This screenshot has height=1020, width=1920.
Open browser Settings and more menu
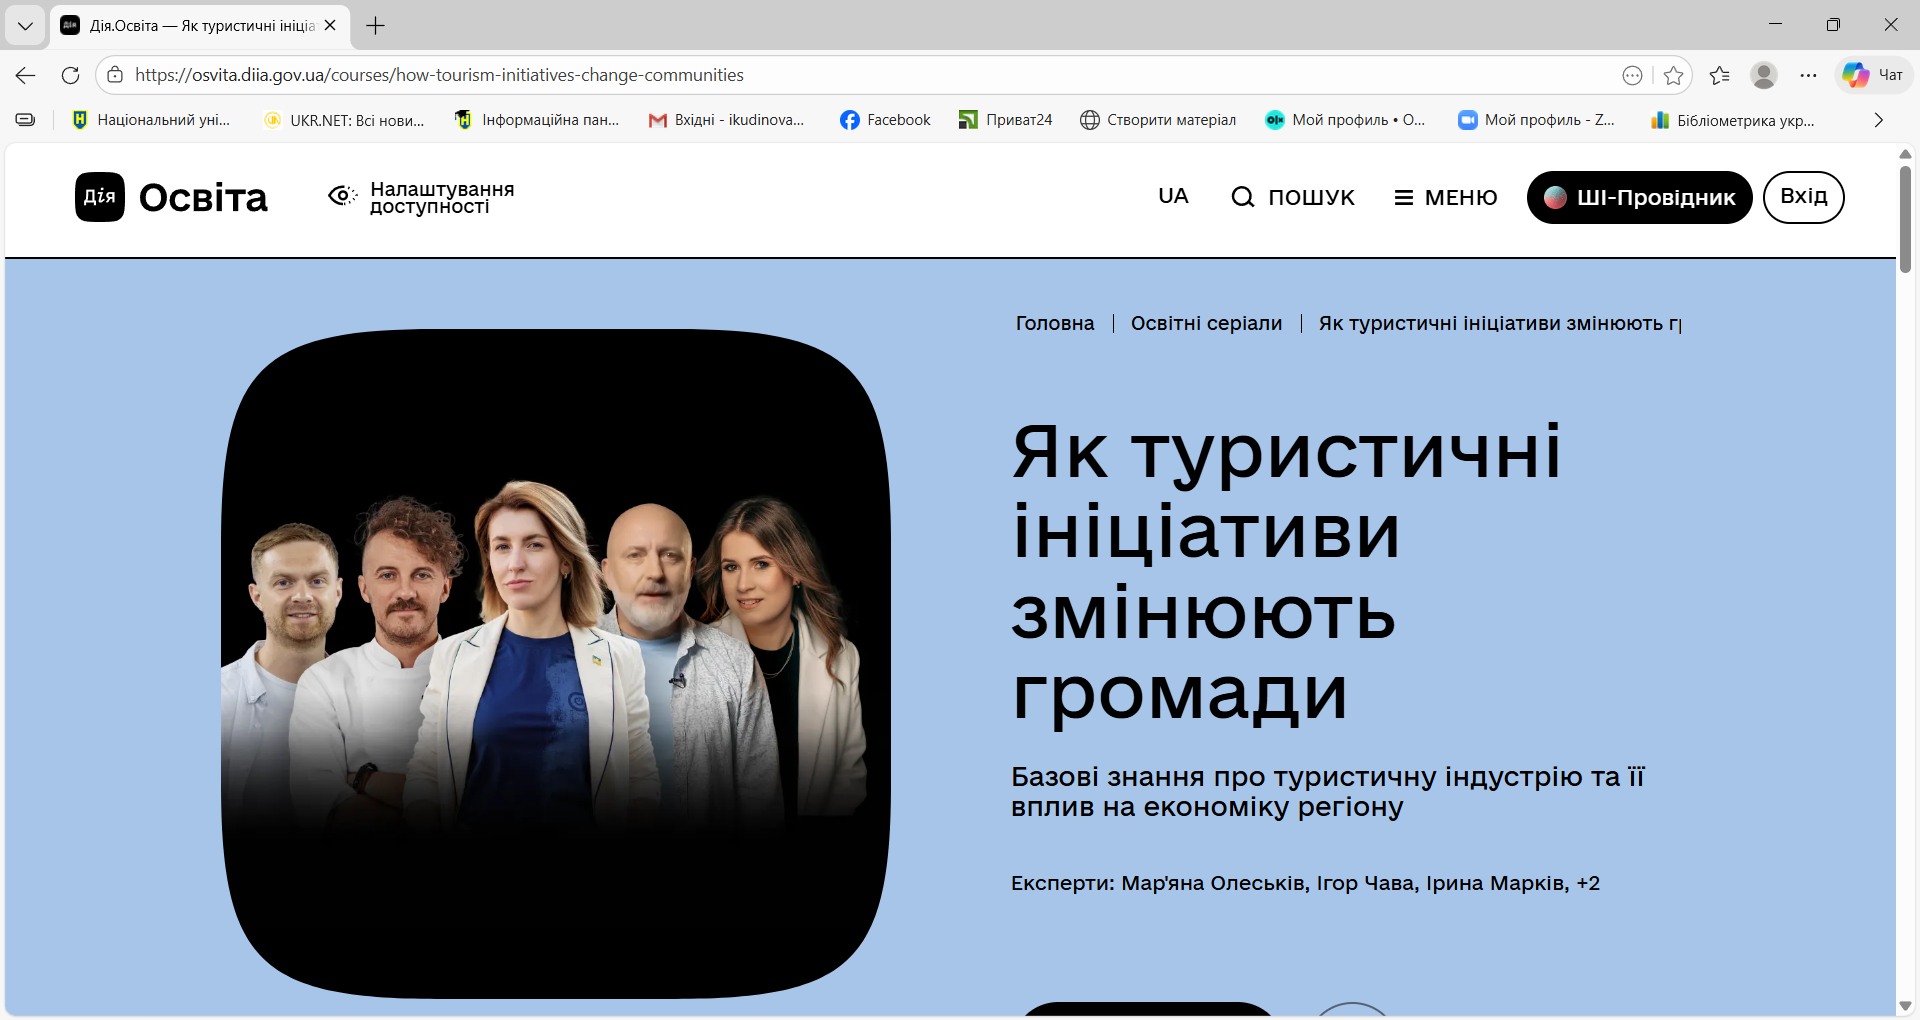coord(1809,75)
